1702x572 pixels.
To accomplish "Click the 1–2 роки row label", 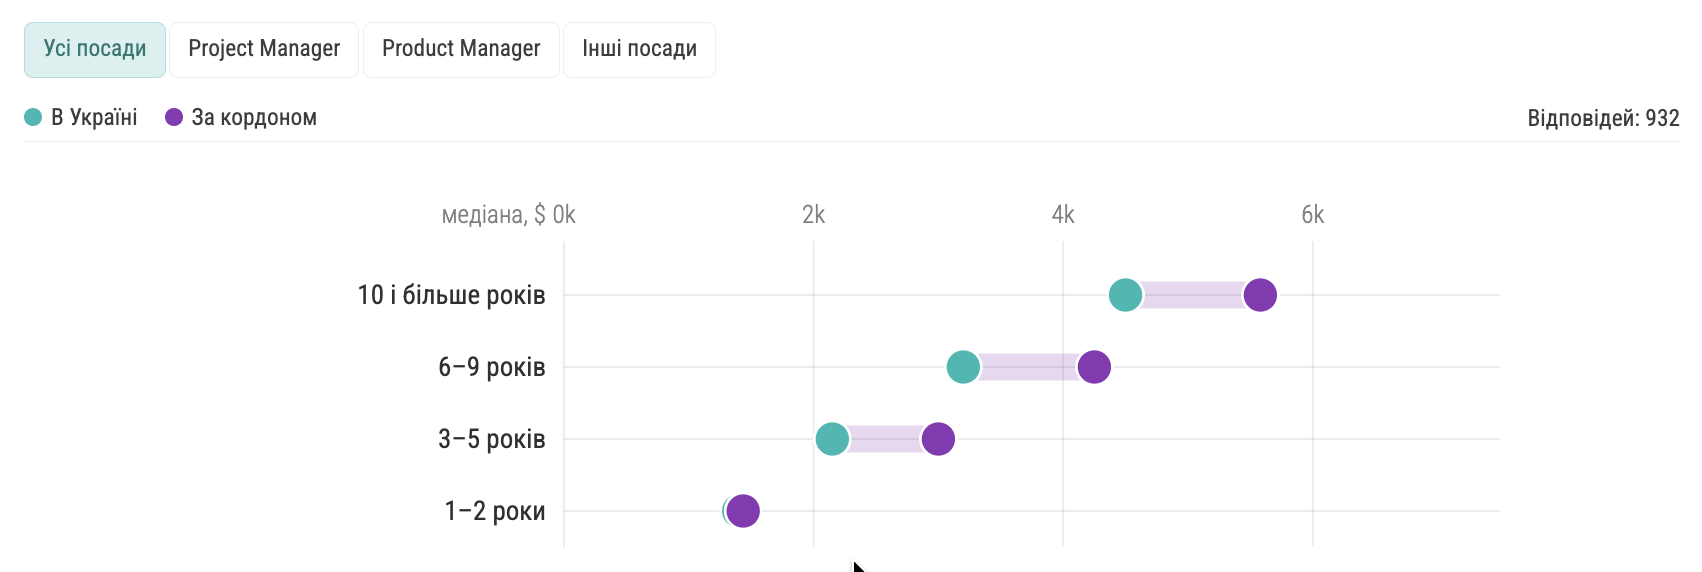I will 494,511.
